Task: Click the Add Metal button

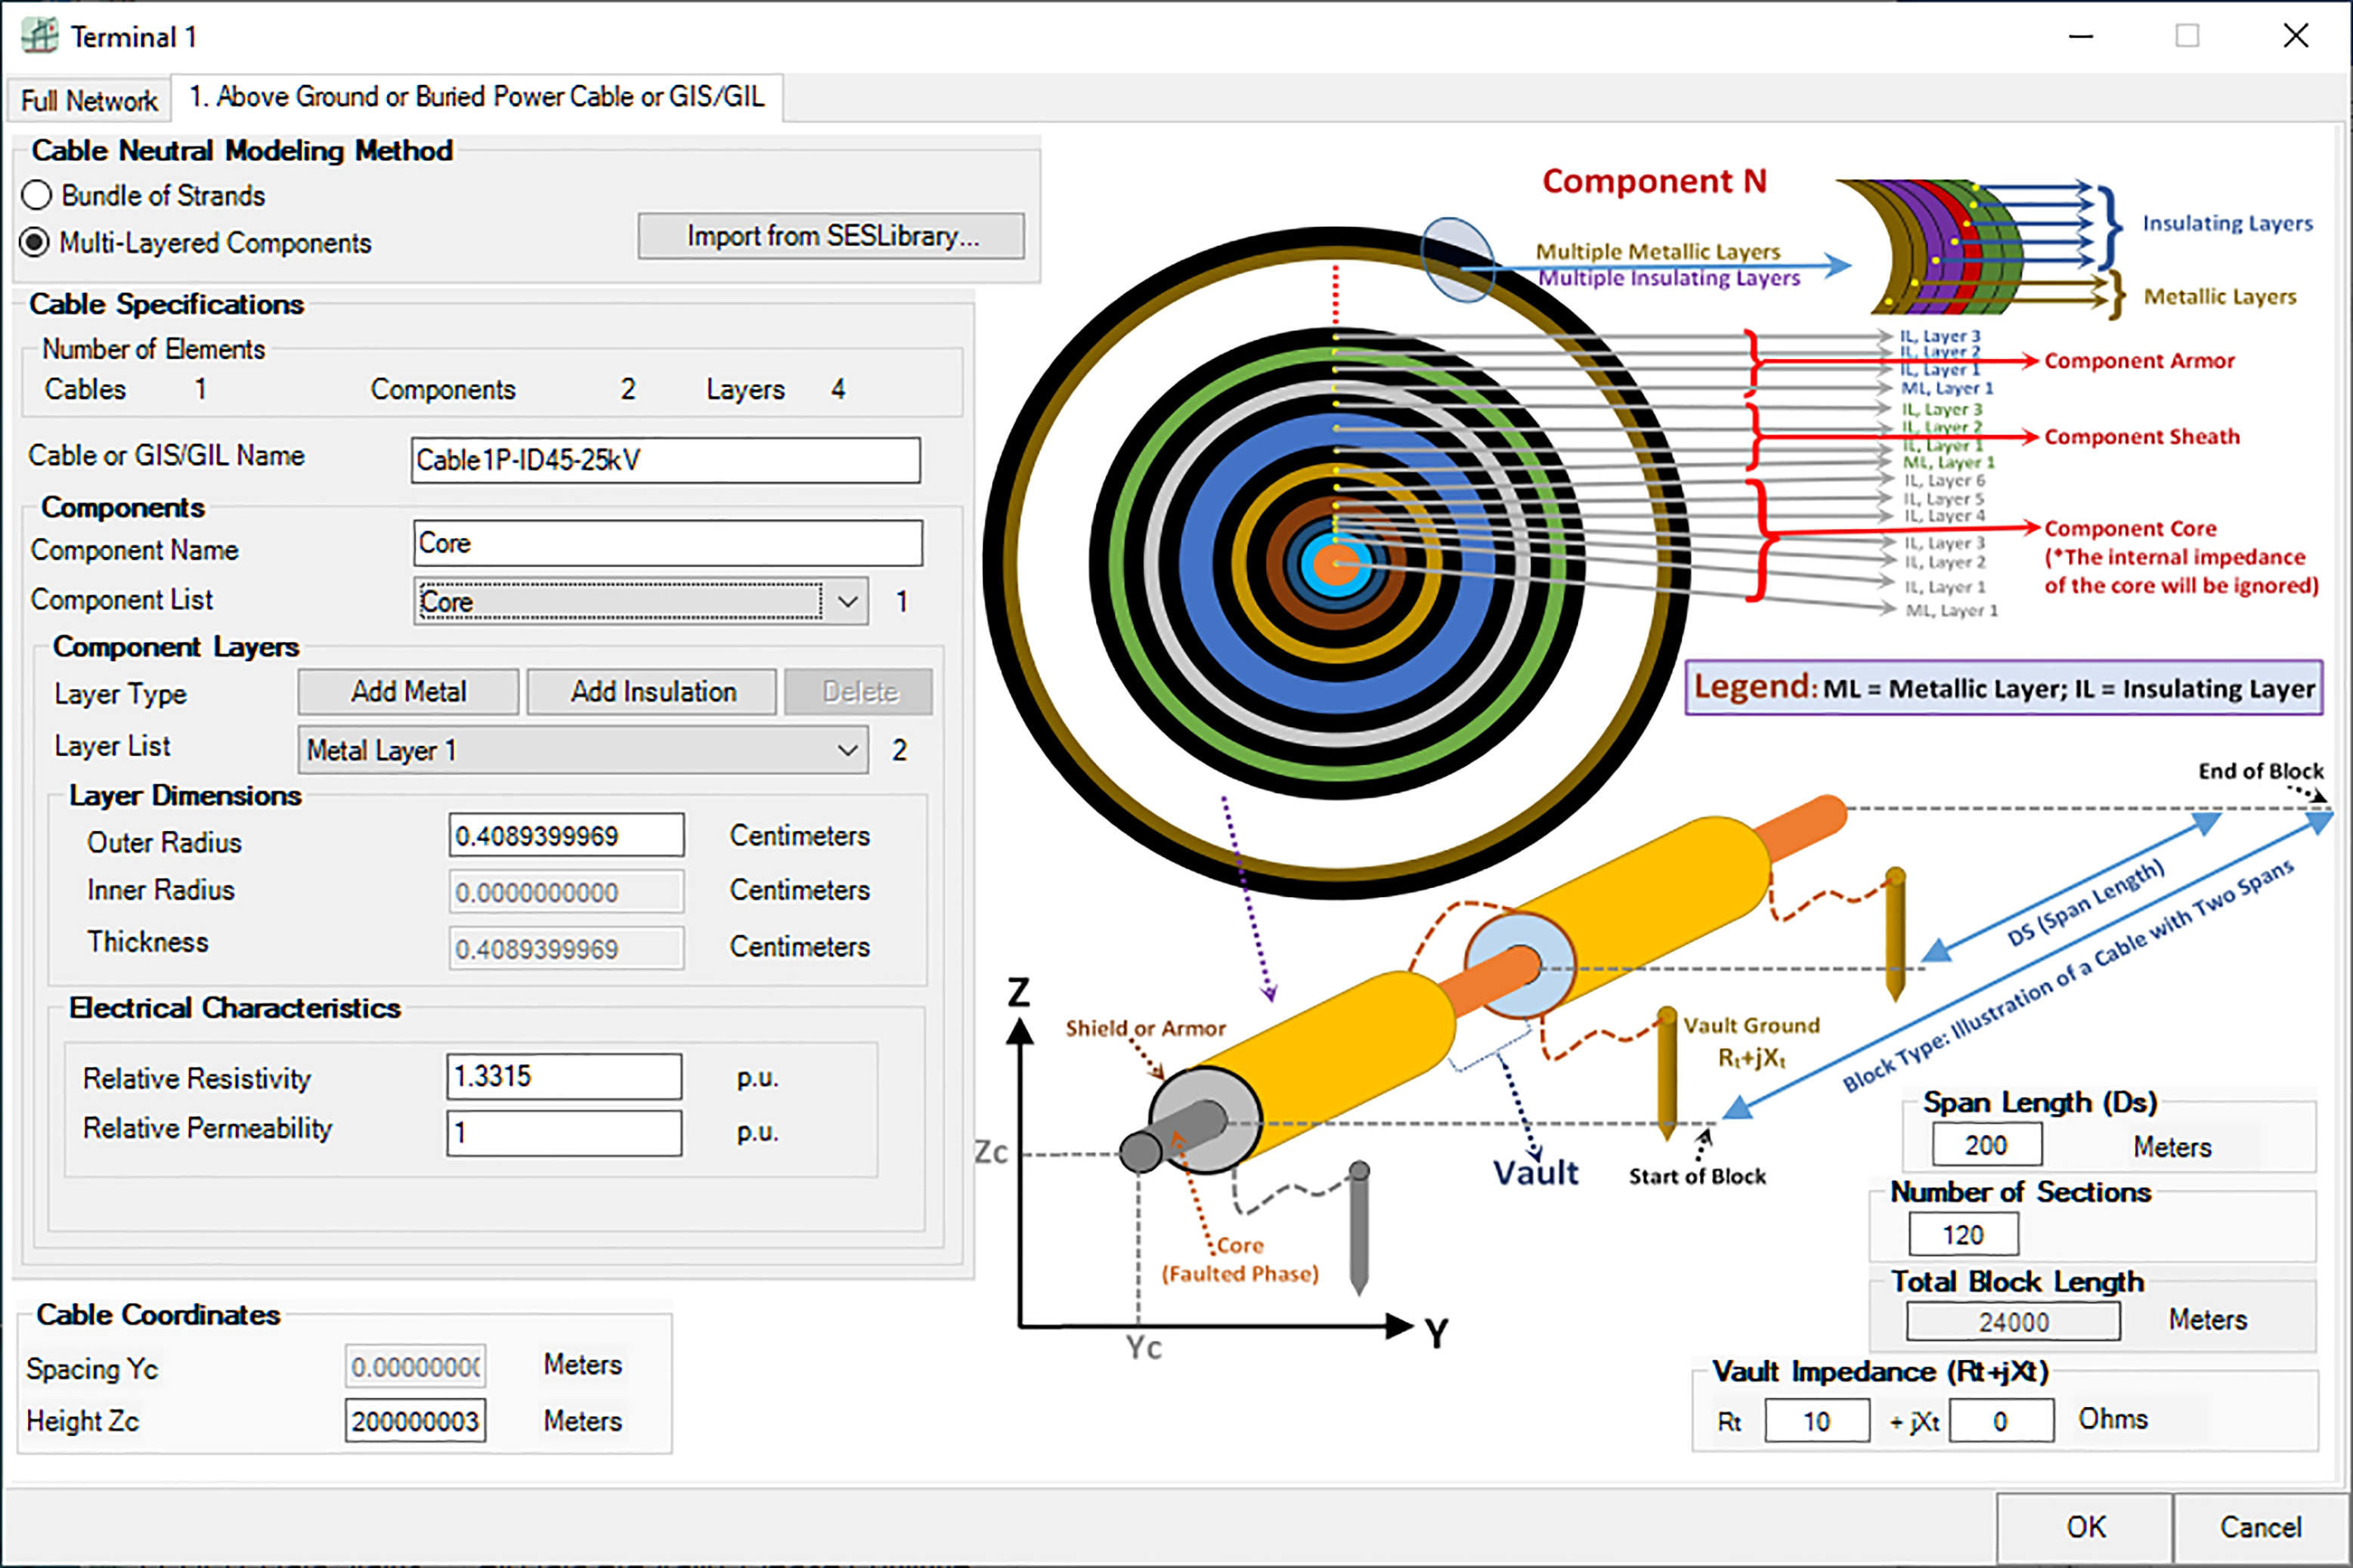Action: [x=408, y=692]
